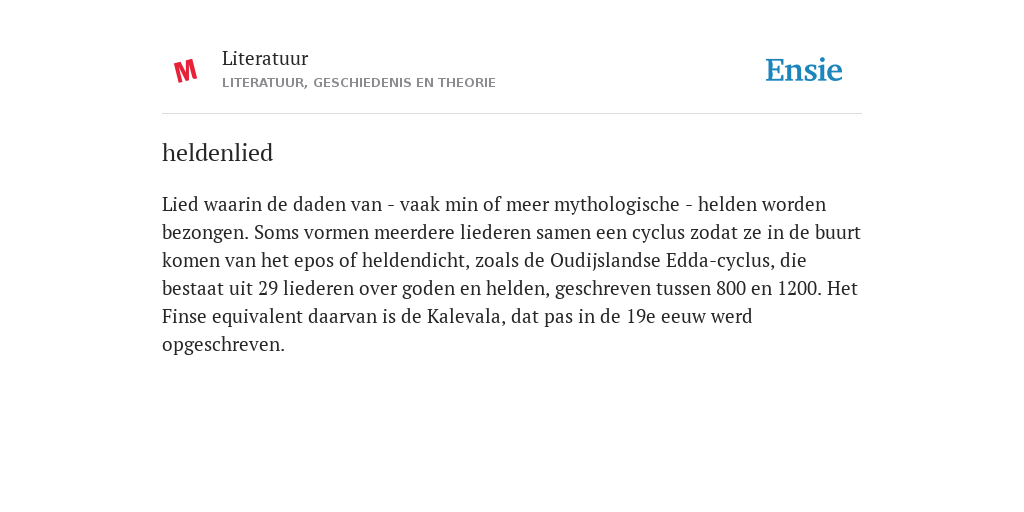1024x512 pixels.
Task: Click the red M logo icon
Action: pos(185,71)
